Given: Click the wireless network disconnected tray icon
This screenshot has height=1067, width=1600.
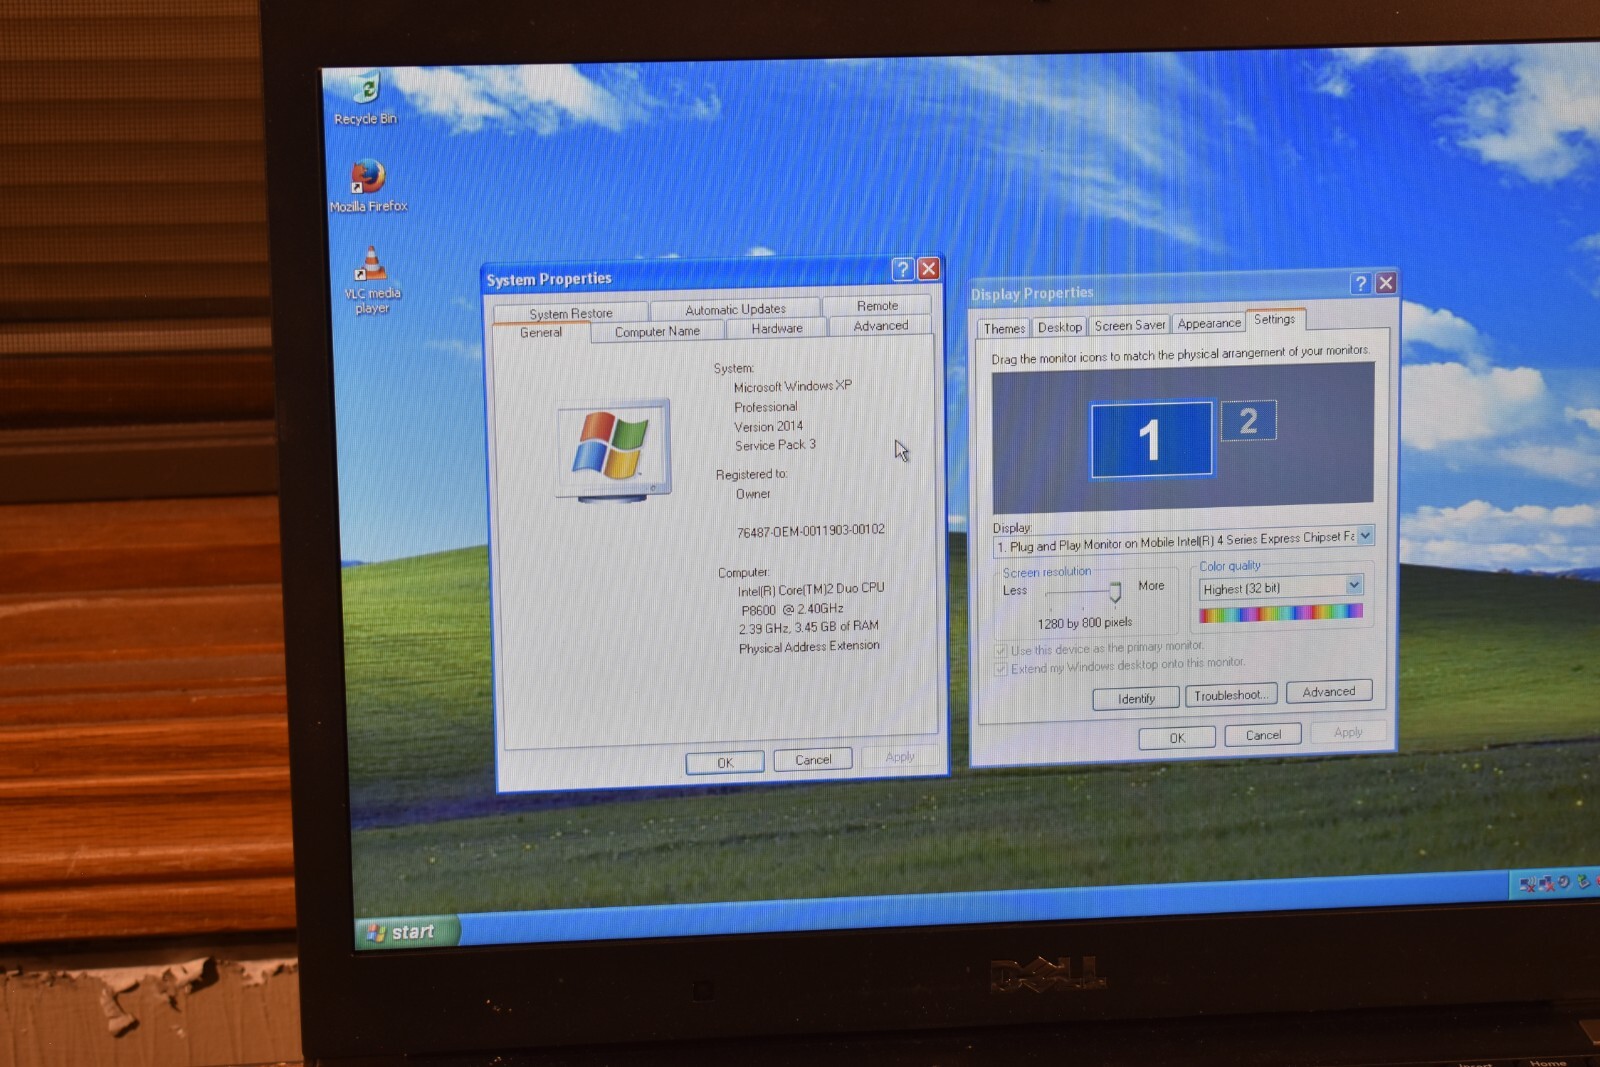Looking at the screenshot, I should [1528, 884].
